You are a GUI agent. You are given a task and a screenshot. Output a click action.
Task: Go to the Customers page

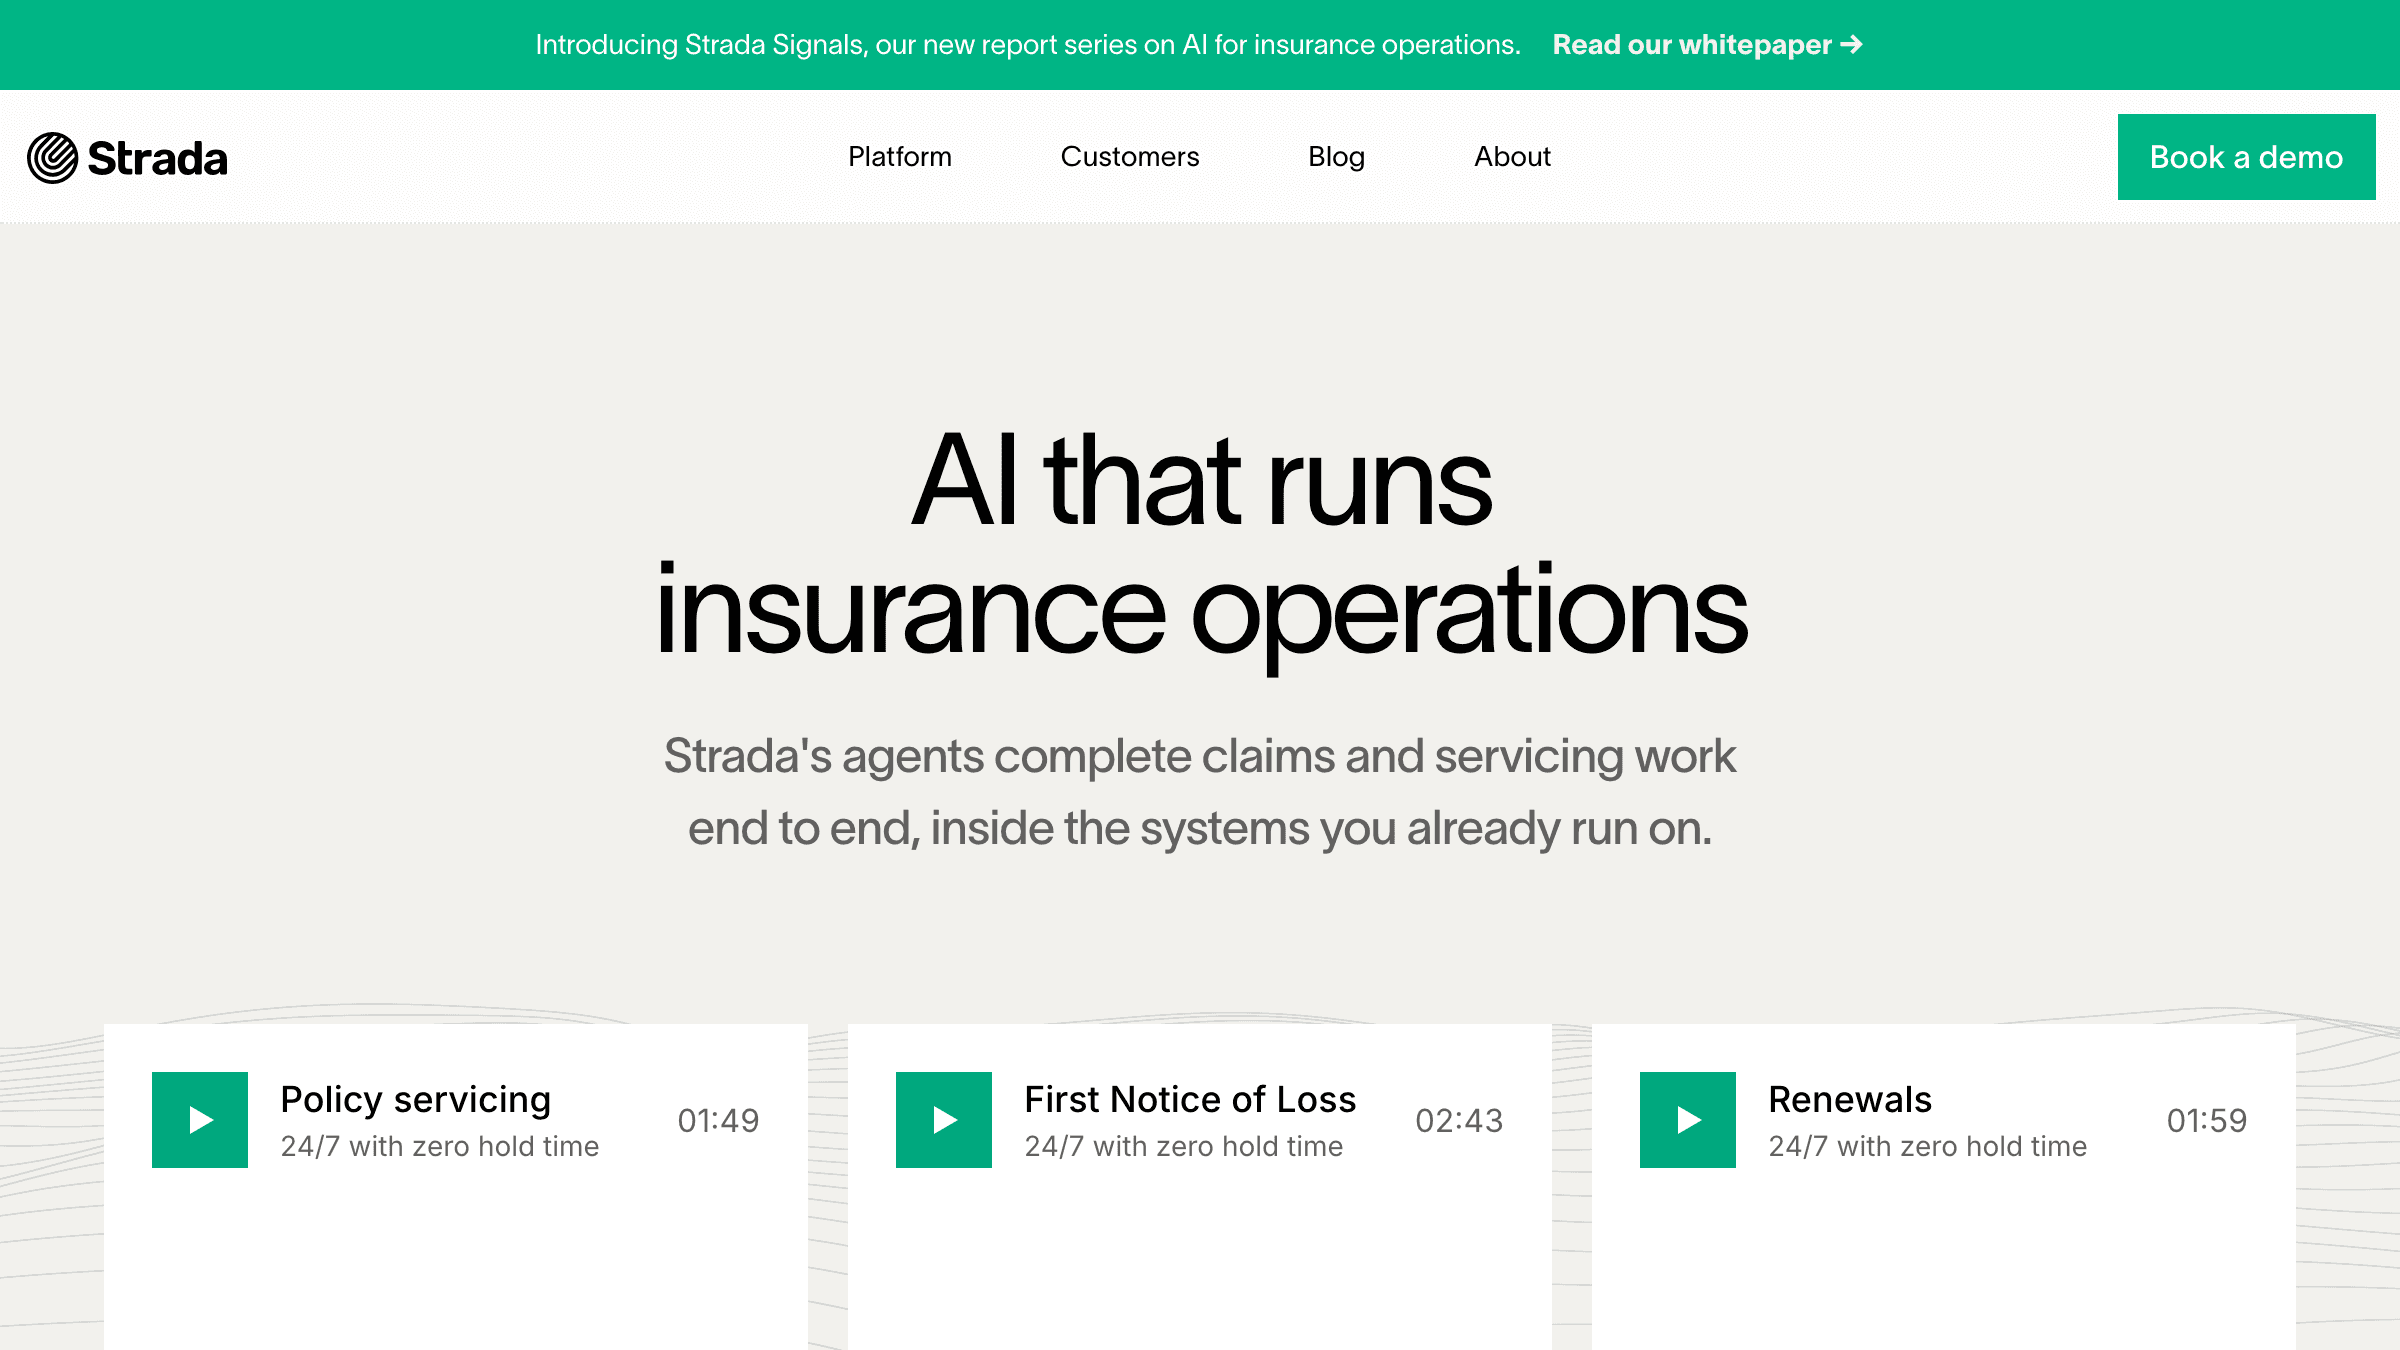click(1130, 157)
